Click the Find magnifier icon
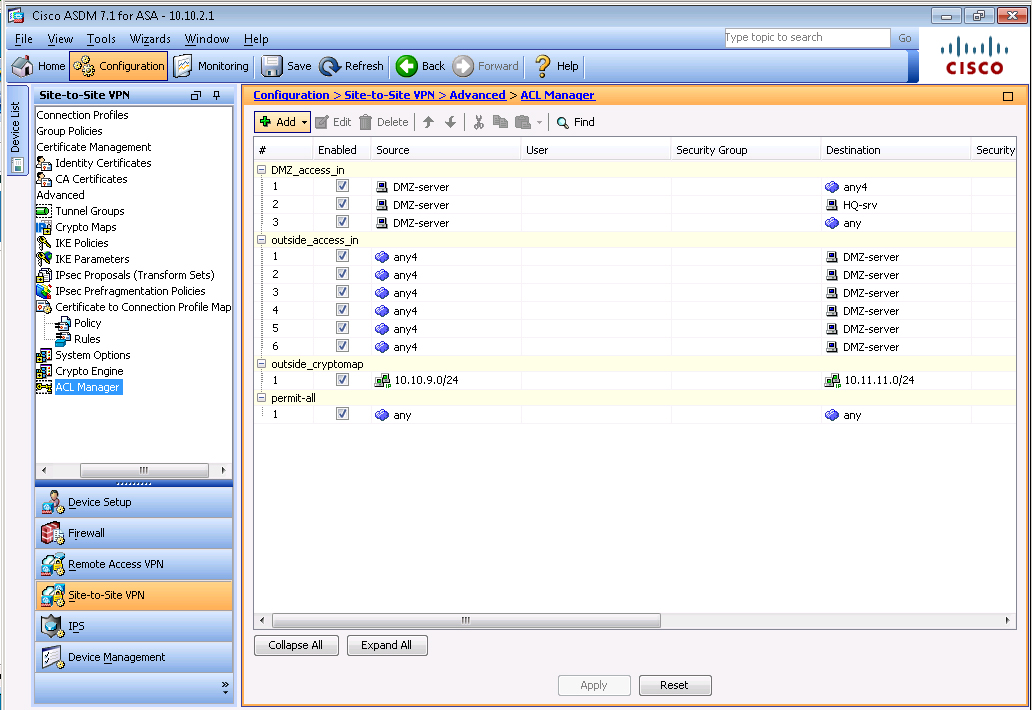1032x710 pixels. click(x=564, y=122)
